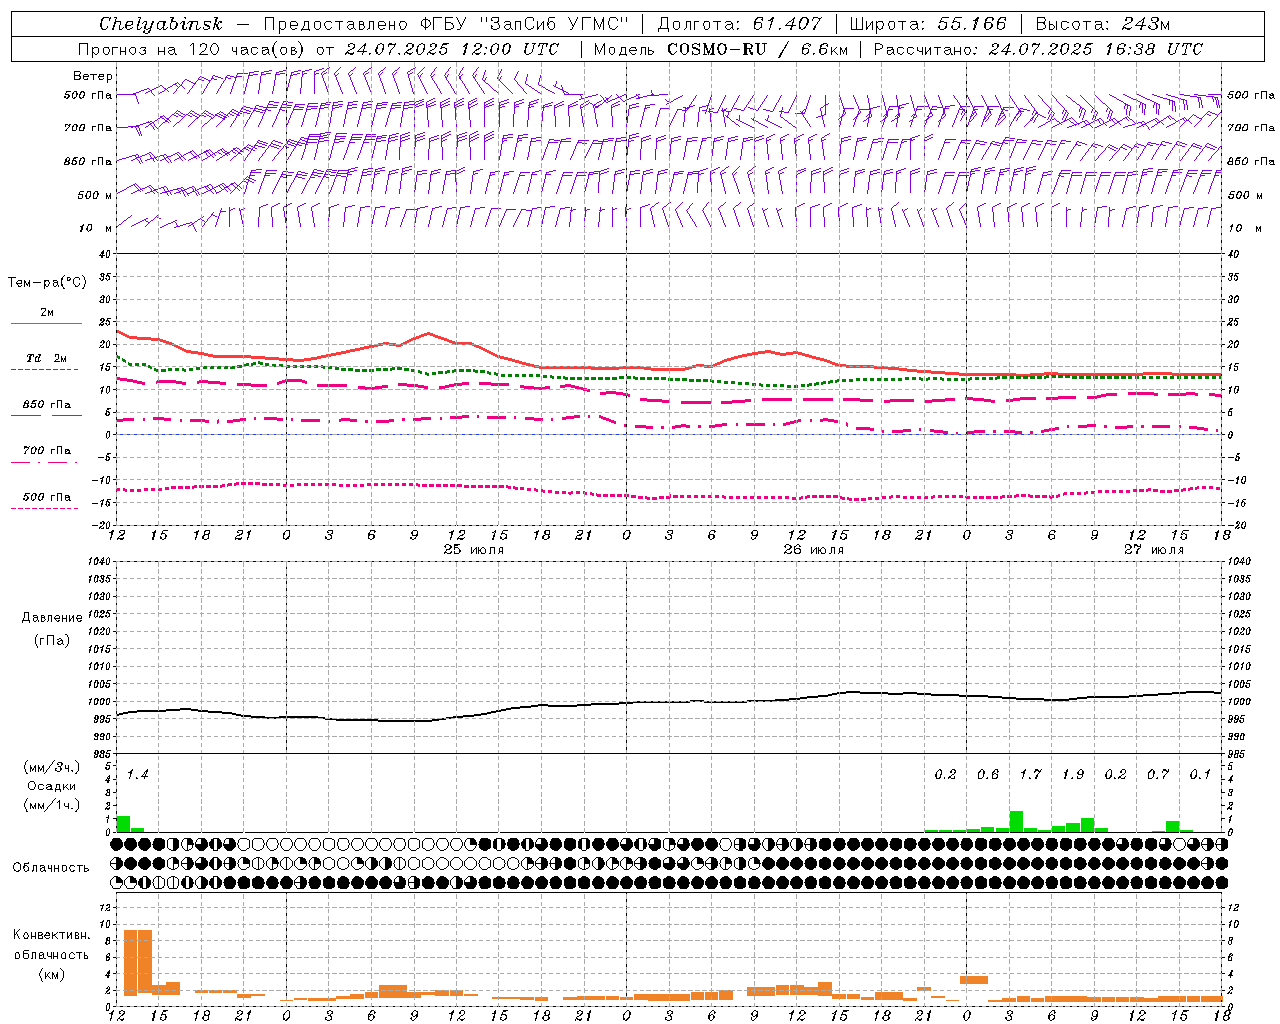Click the 1.9 precipitation total value
This screenshot has width=1280, height=1024.
(x=1073, y=775)
